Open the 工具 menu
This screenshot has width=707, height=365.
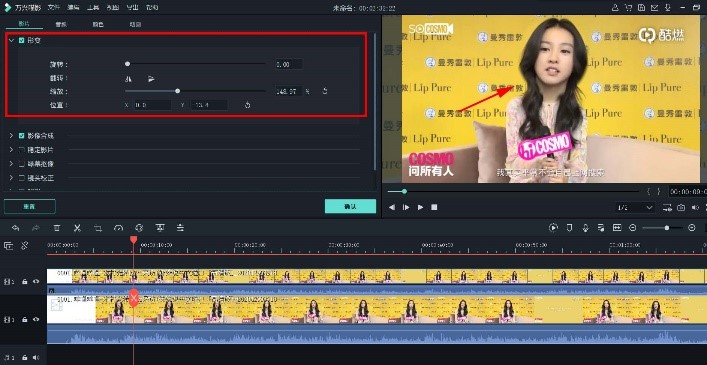click(93, 8)
